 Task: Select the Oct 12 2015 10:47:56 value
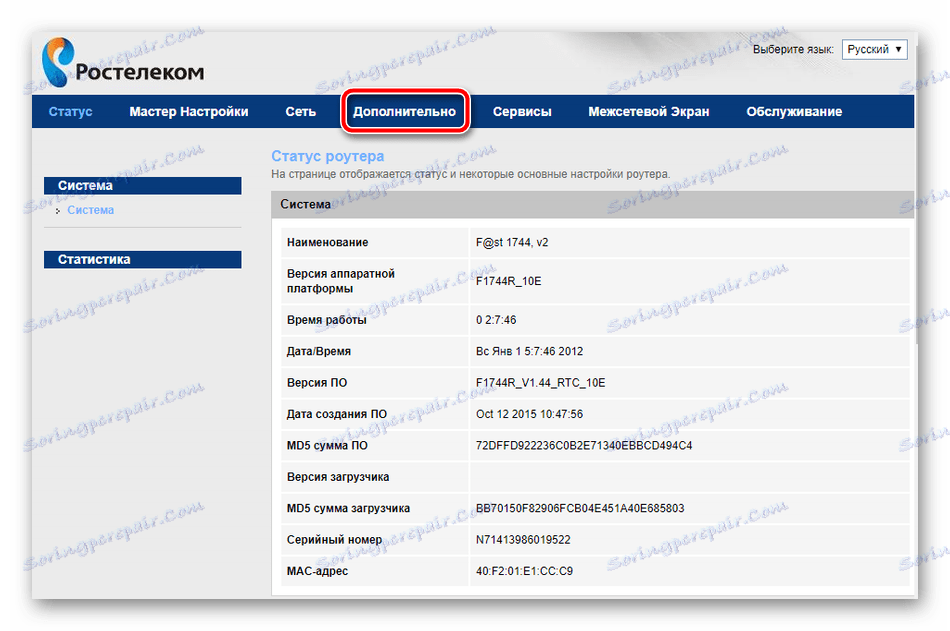coord(530,415)
